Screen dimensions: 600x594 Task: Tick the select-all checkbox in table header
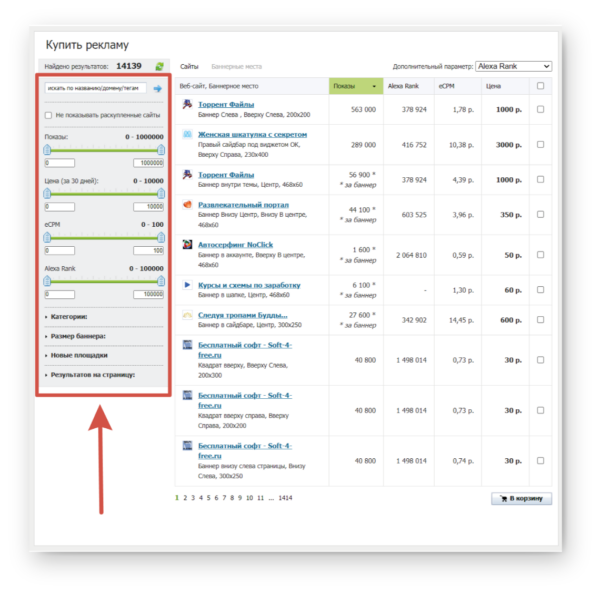(540, 86)
